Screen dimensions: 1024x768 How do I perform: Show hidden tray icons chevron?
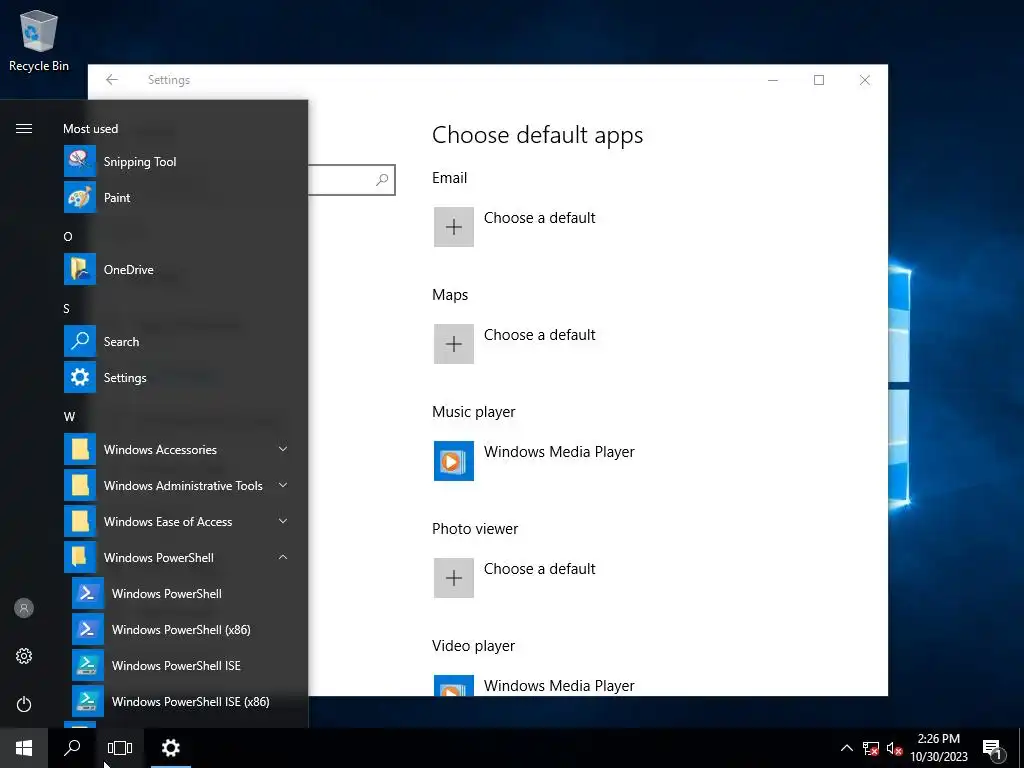(846, 748)
